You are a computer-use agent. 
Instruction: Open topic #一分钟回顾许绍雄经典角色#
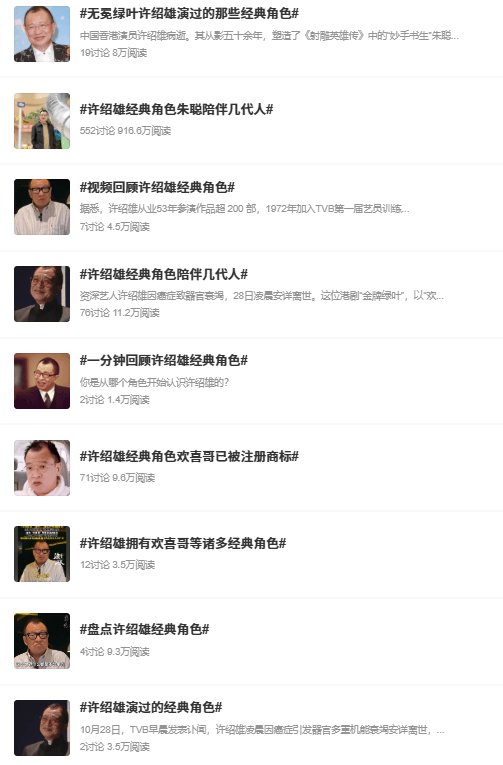164,361
